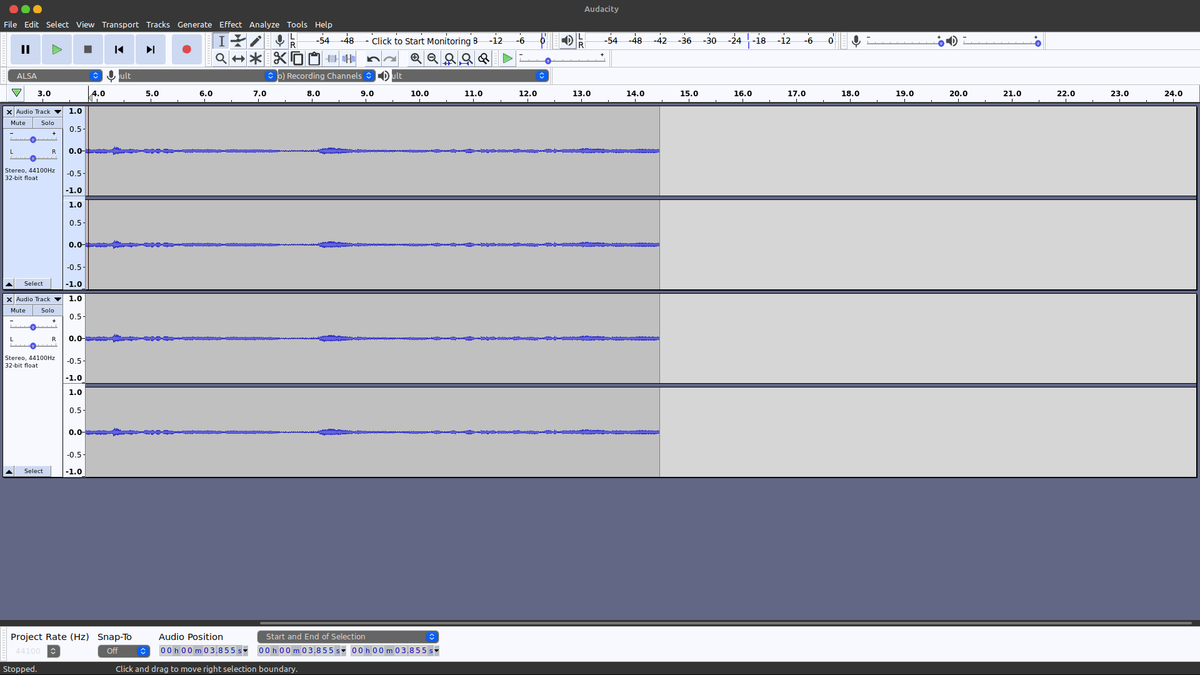Skip to Start of the project
Viewport: 1200px width, 675px height.
119,49
